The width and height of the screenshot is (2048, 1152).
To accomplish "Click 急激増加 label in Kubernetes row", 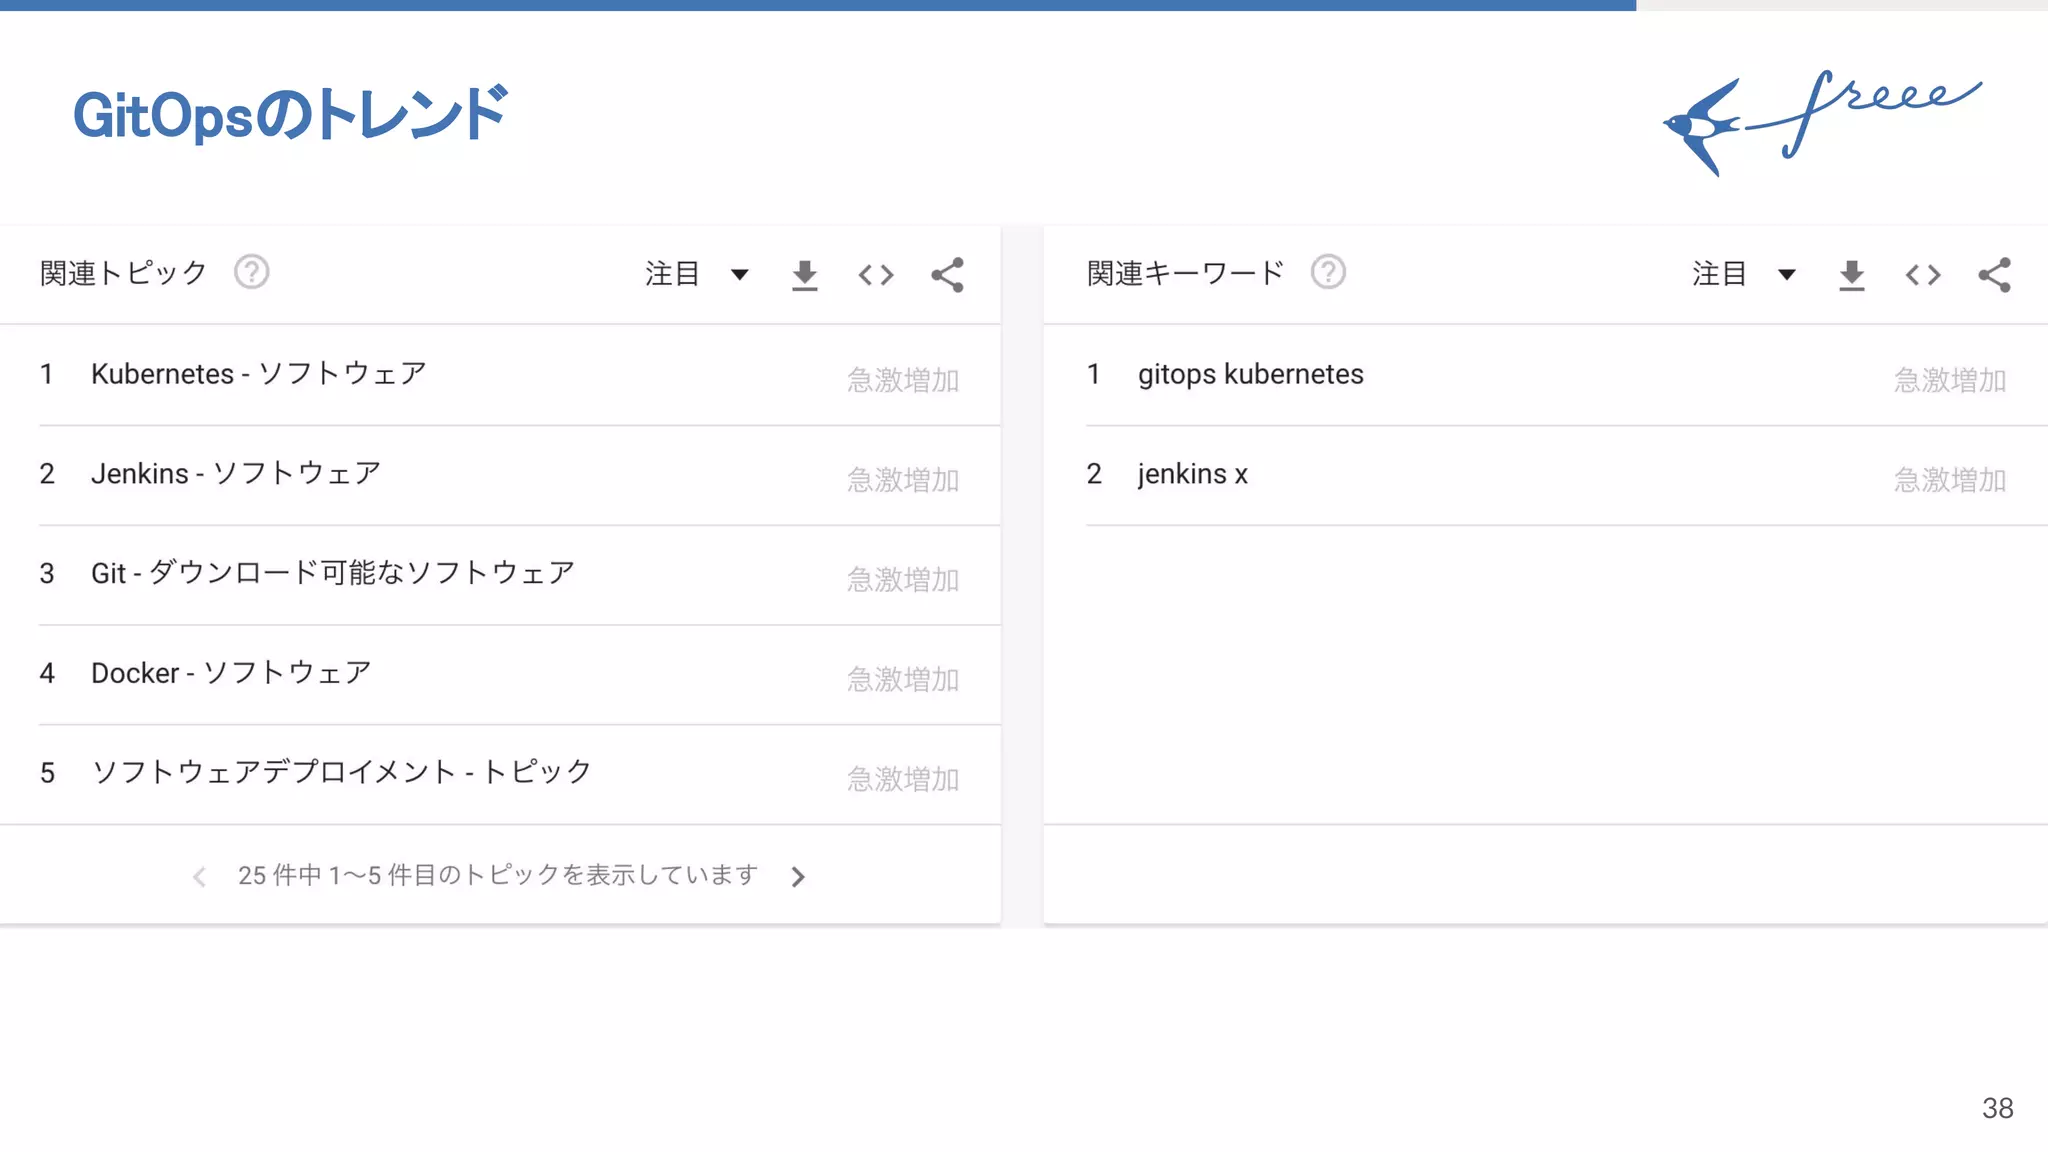I will (903, 380).
